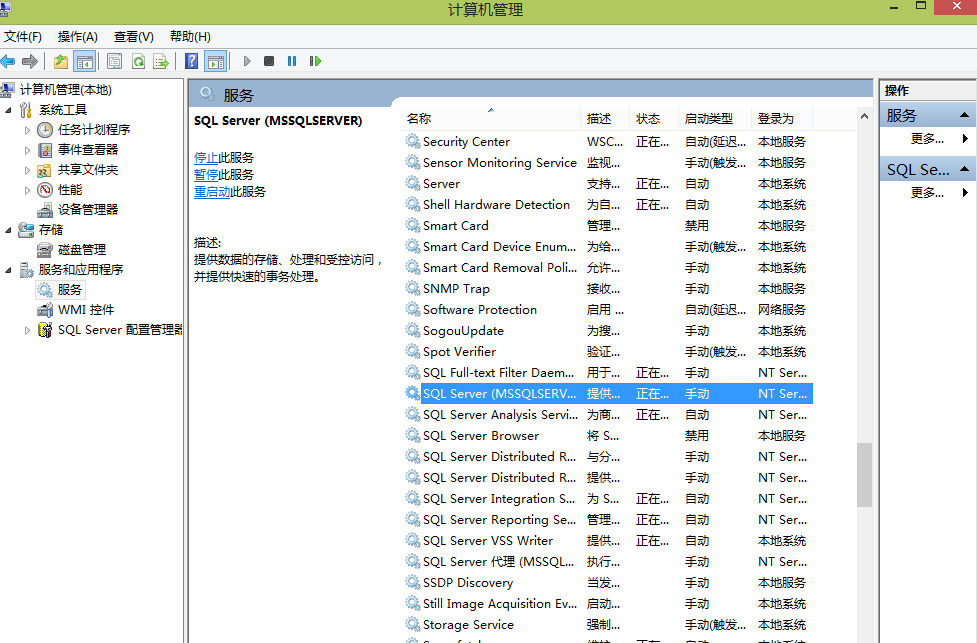Viewport: 977px width, 643px height.
Task: Sort by the 名称 column header
Action: (x=491, y=118)
